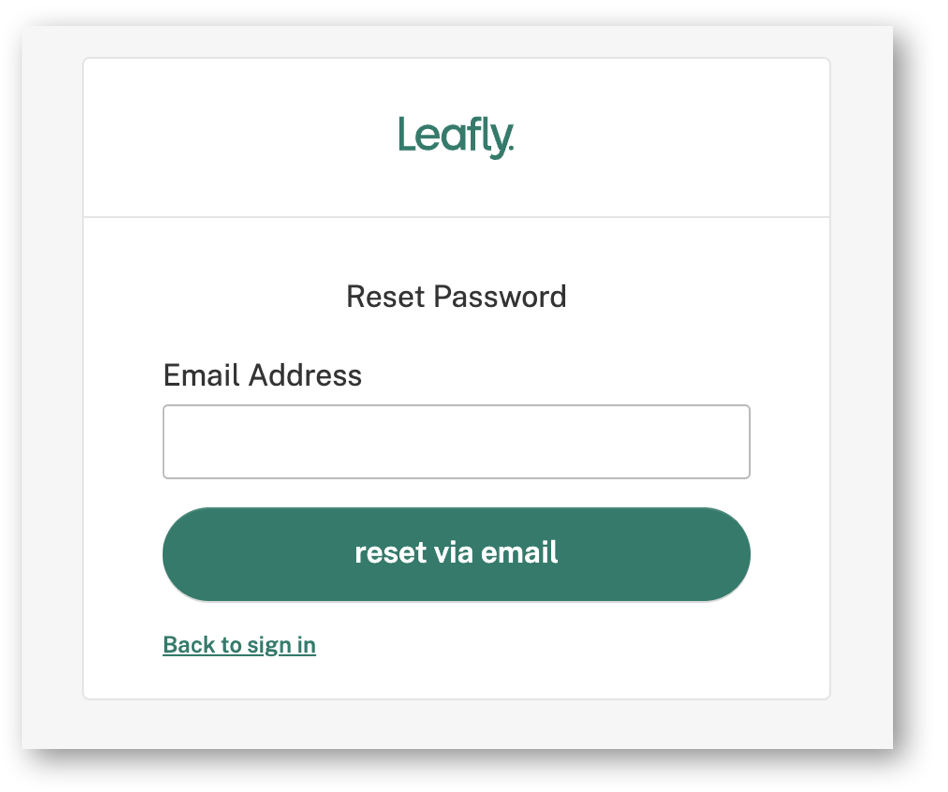Viewport: 948px width, 792px height.
Task: Activate the field under Email Address
Action: pos(456,441)
